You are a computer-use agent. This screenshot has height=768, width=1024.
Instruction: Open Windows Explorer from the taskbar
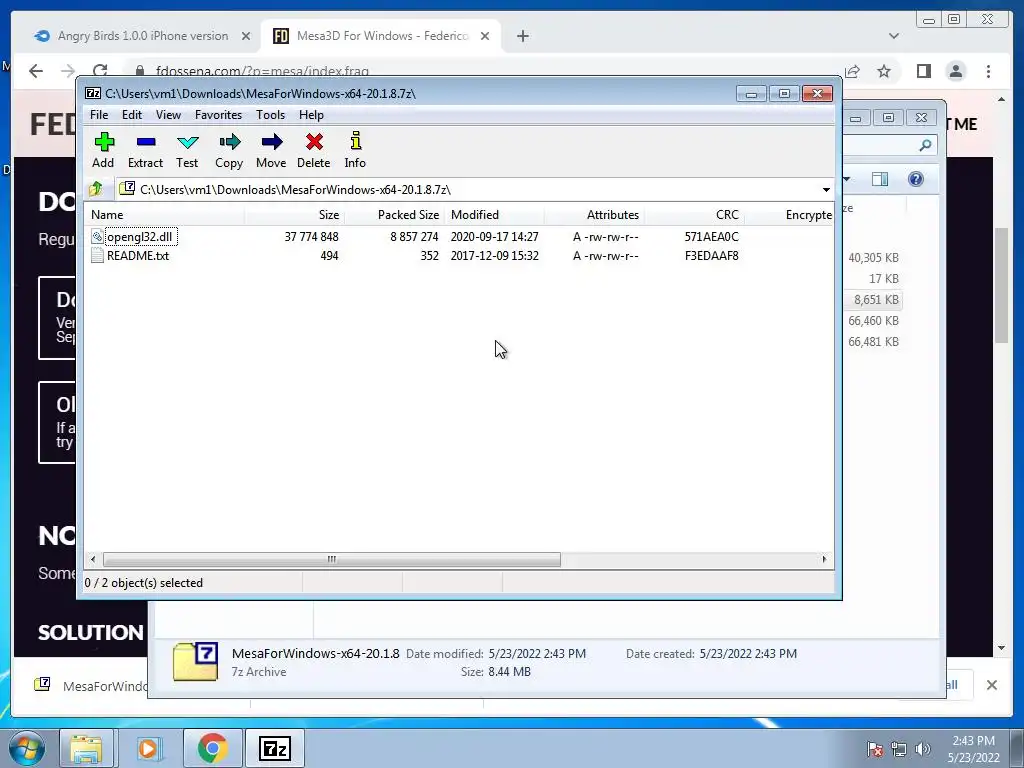[86, 748]
